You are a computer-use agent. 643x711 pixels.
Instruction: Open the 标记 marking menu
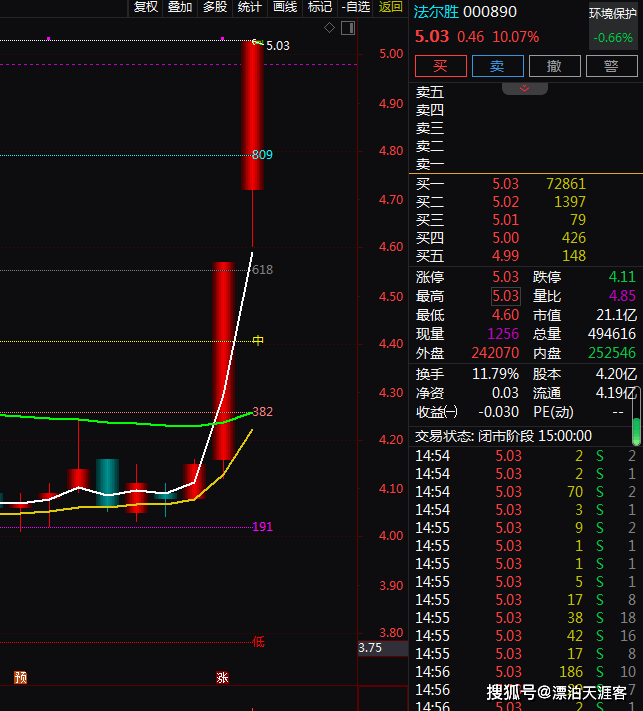(320, 7)
